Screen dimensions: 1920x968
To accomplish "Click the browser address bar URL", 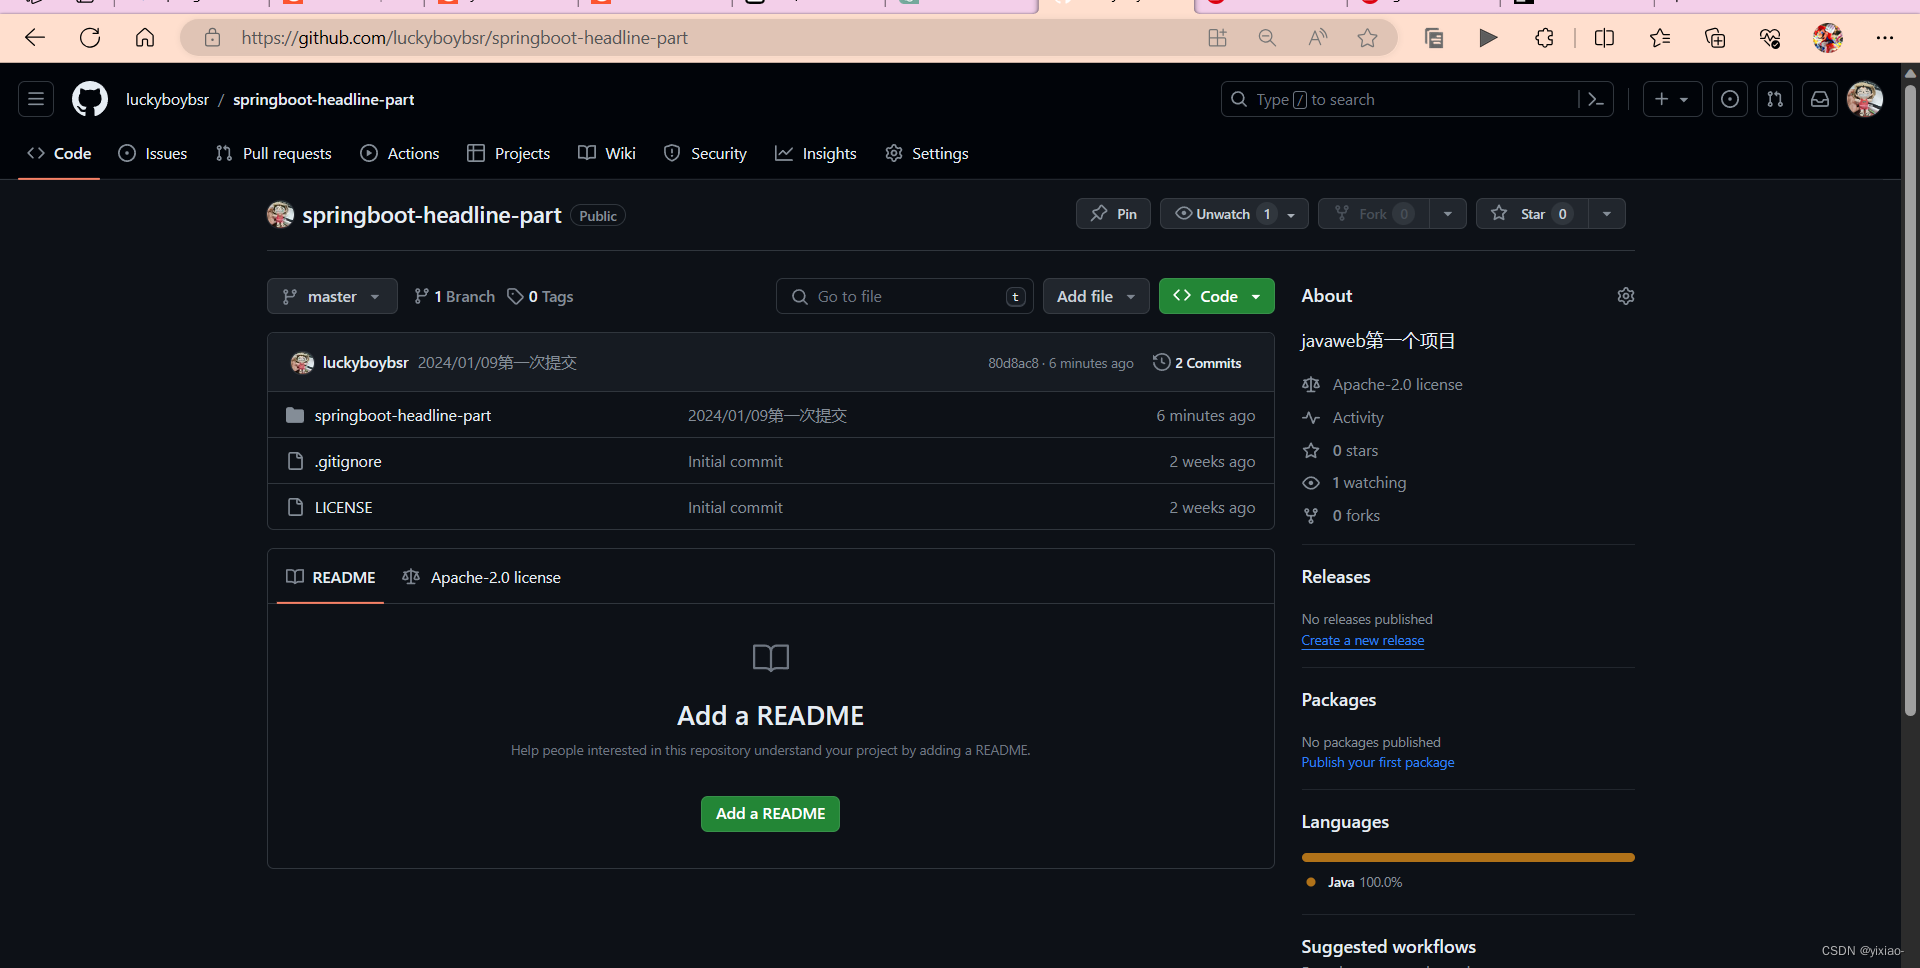I will (x=464, y=38).
